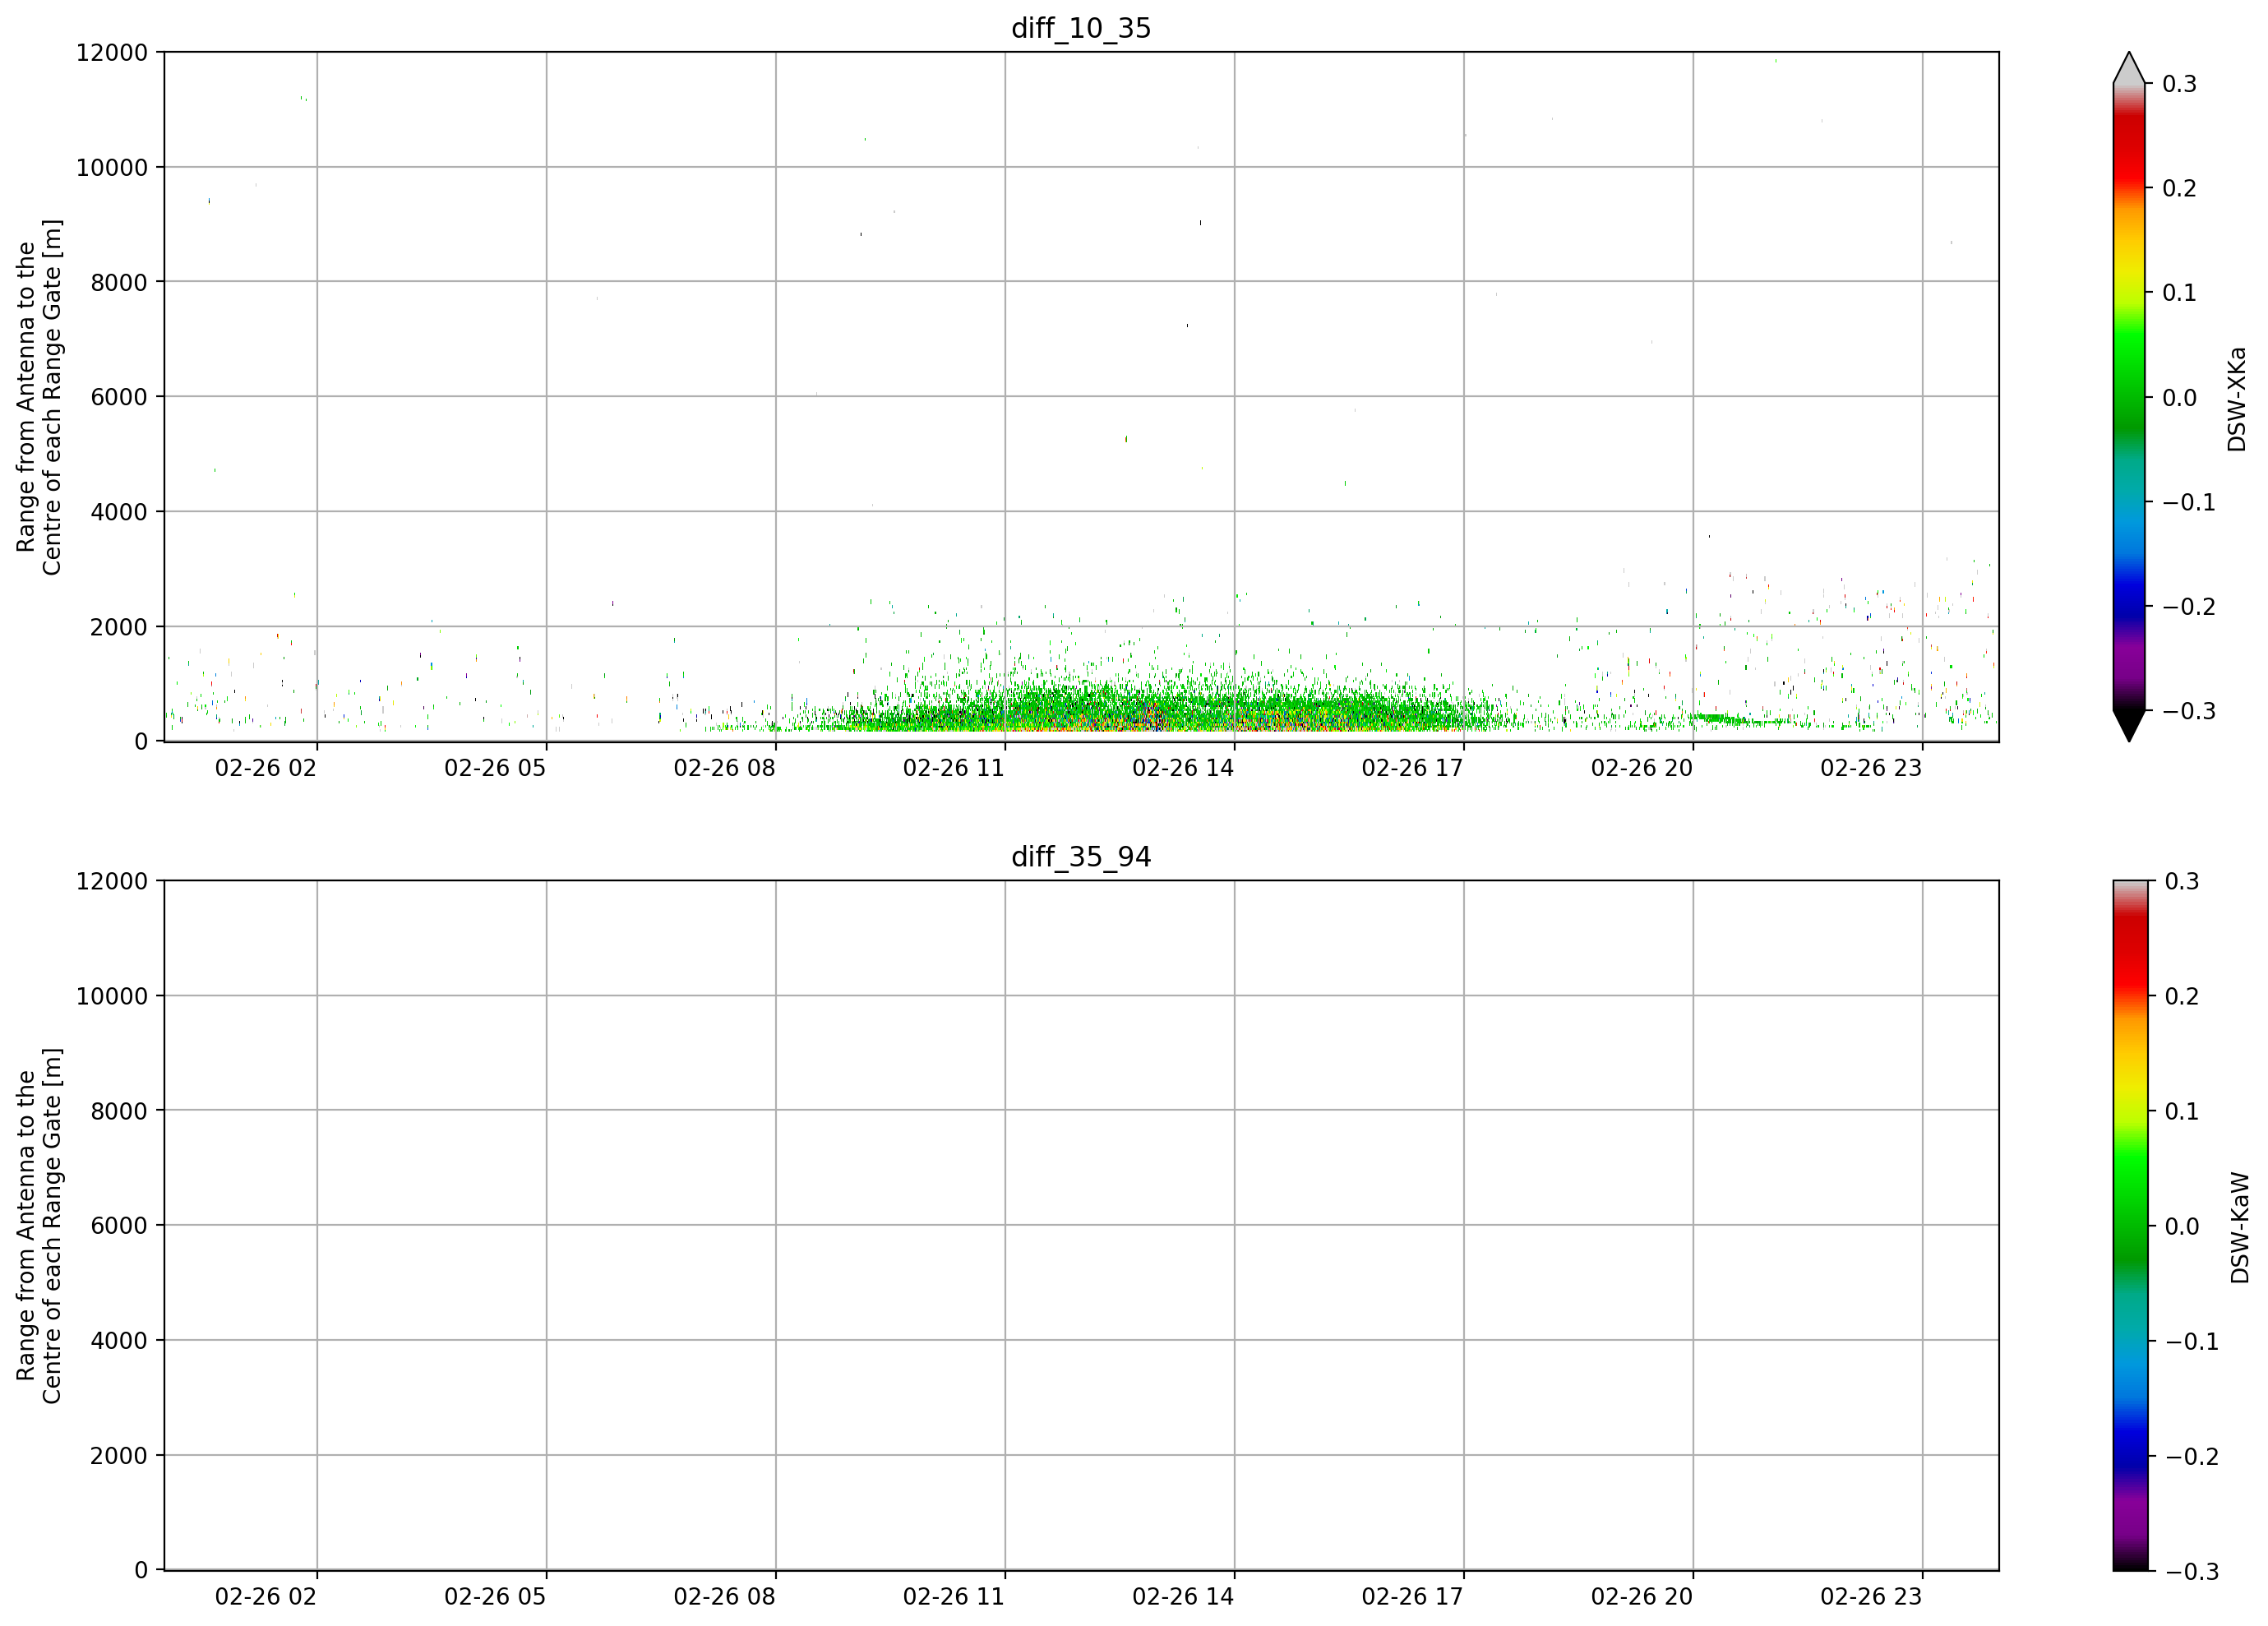Click the 02-26 08 x-tick under diff_10_35 plot
2268x1626 pixels.
724,768
